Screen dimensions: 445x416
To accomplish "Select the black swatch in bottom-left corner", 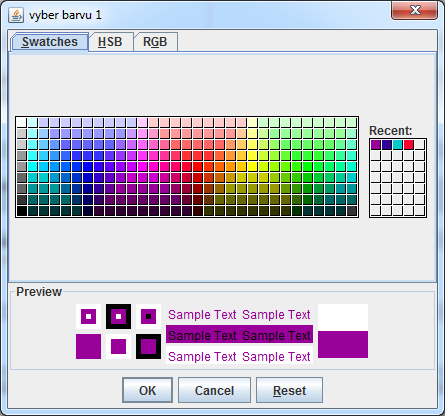I will (x=22, y=211).
